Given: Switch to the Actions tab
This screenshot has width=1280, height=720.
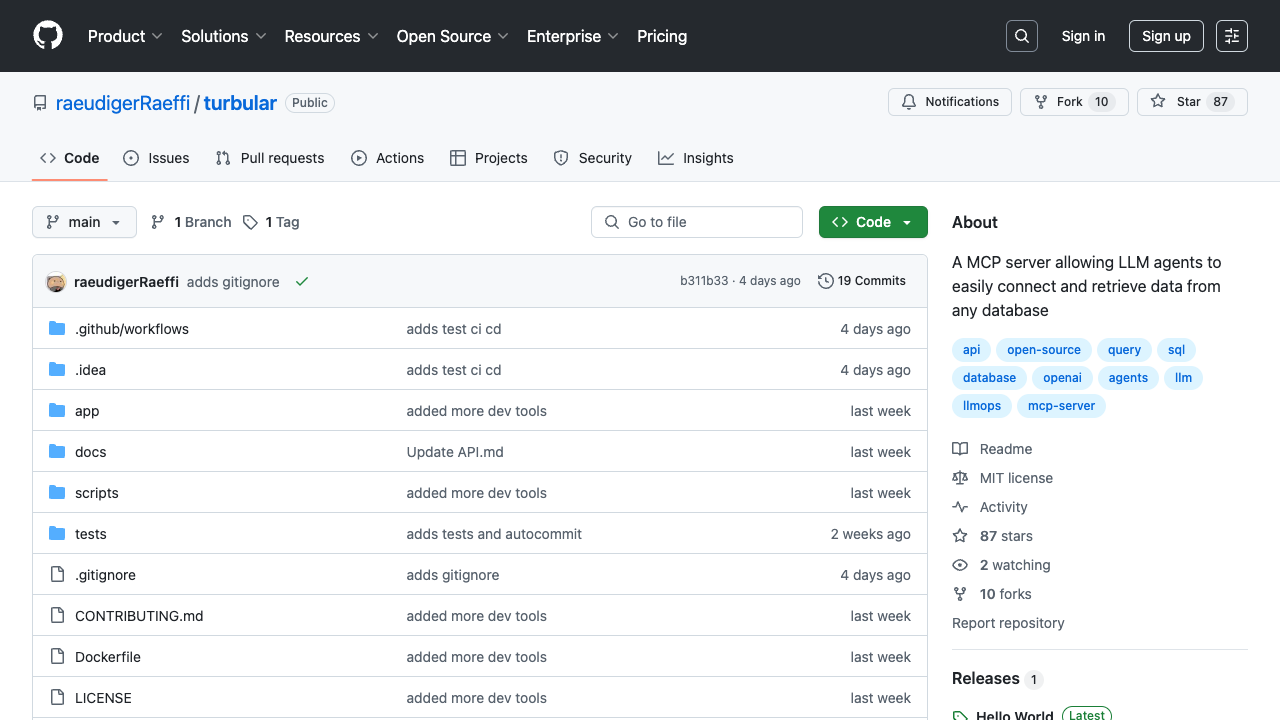Looking at the screenshot, I should pos(388,158).
